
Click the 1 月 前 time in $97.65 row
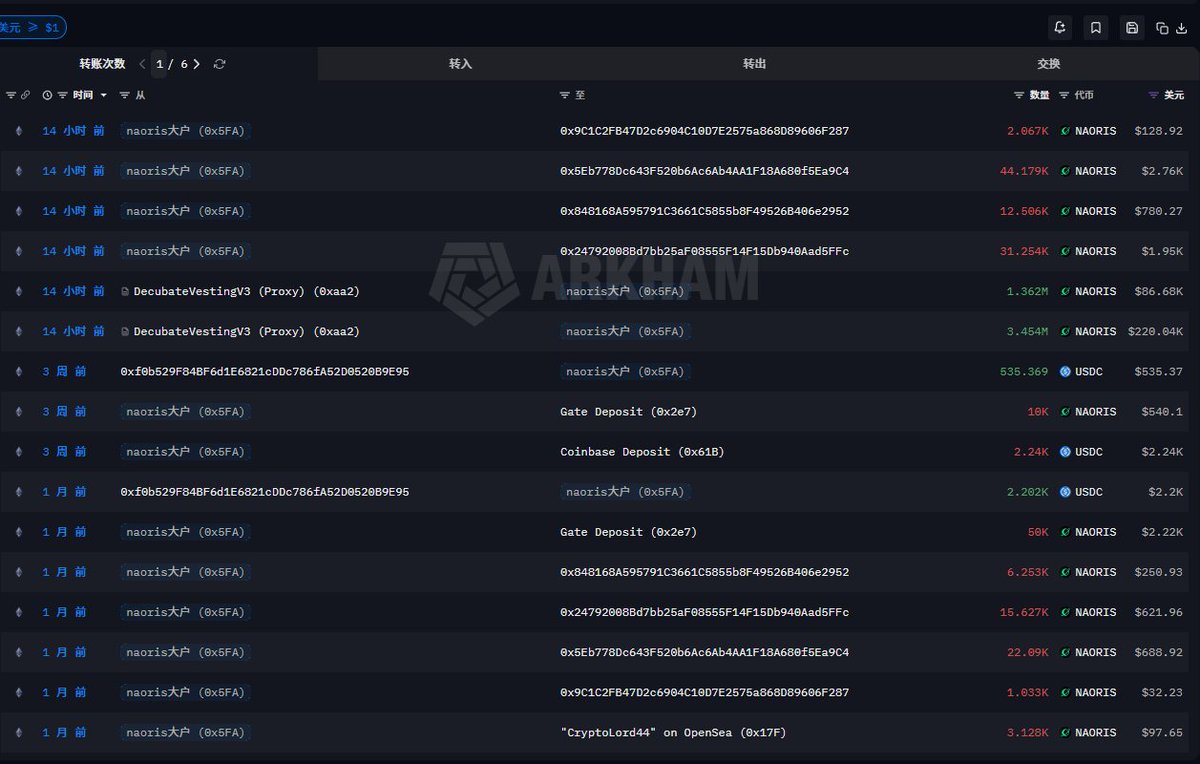click(64, 732)
